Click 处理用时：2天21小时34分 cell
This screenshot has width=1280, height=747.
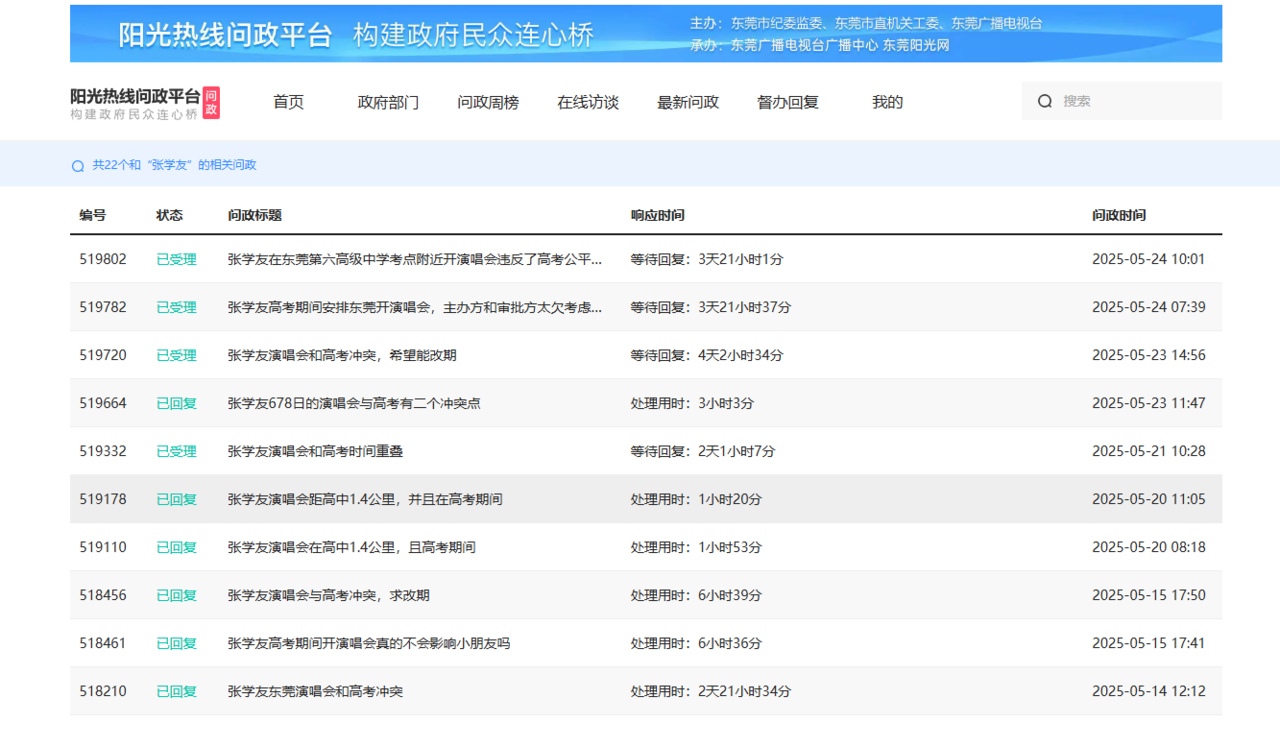tap(710, 691)
